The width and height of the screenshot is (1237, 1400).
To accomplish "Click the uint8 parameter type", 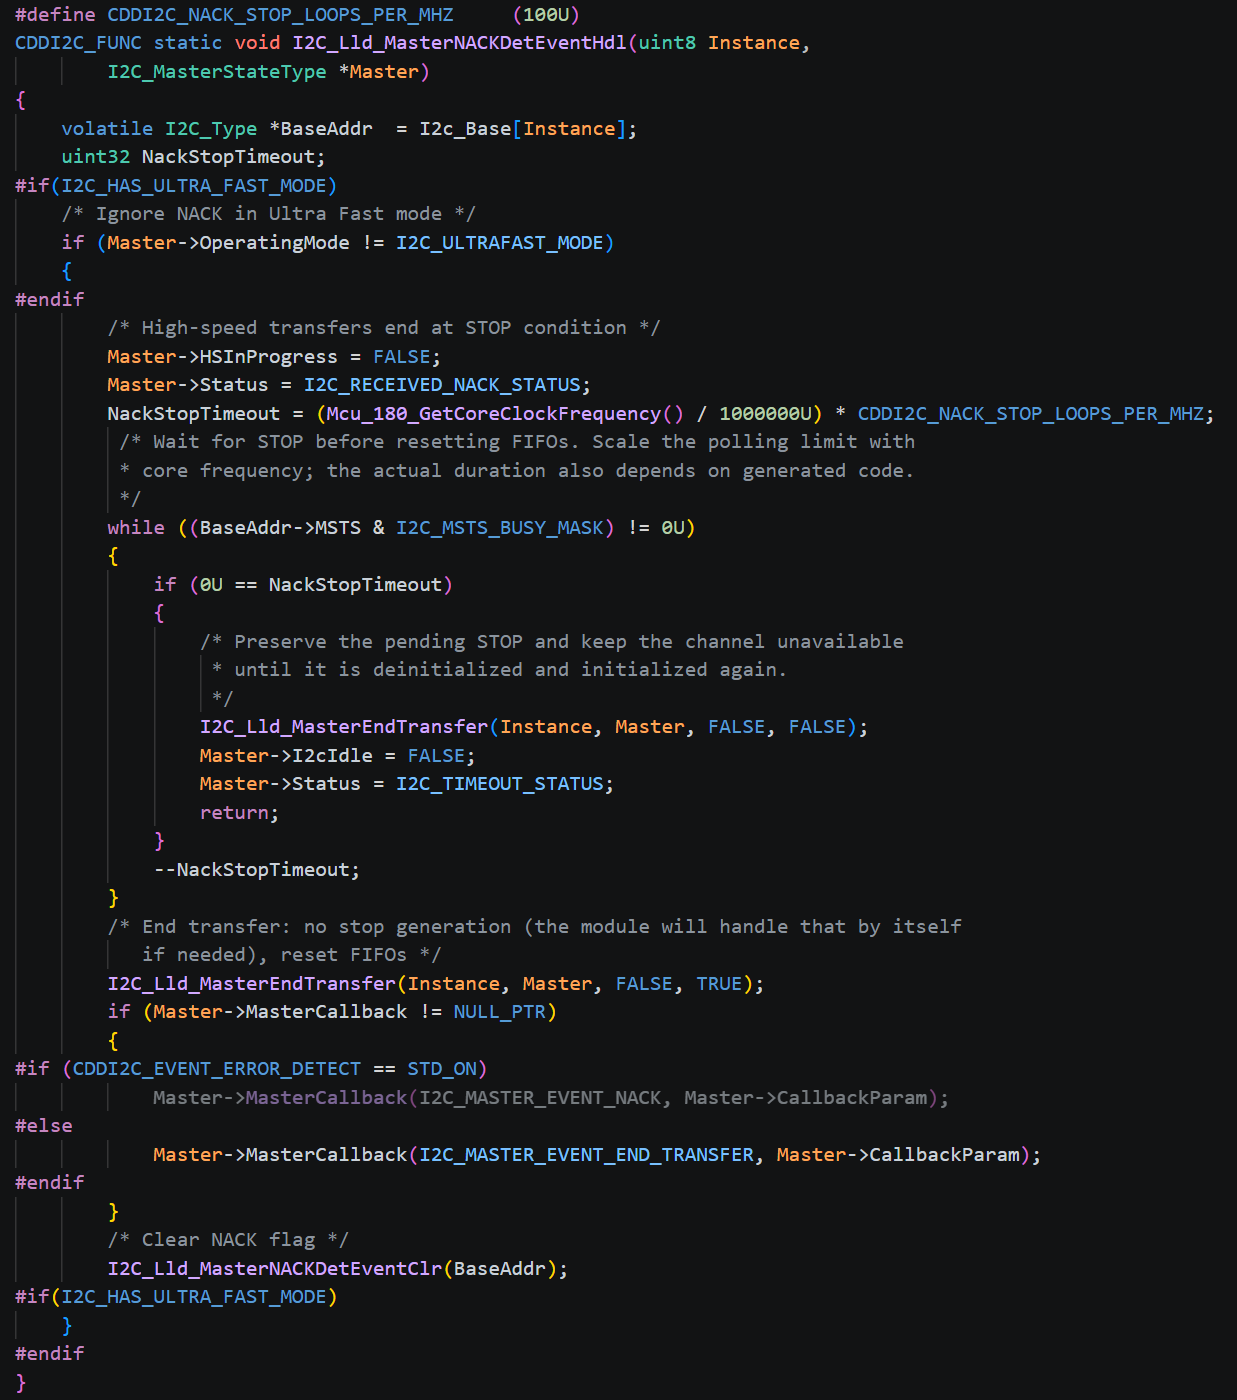I will pyautogui.click(x=667, y=43).
